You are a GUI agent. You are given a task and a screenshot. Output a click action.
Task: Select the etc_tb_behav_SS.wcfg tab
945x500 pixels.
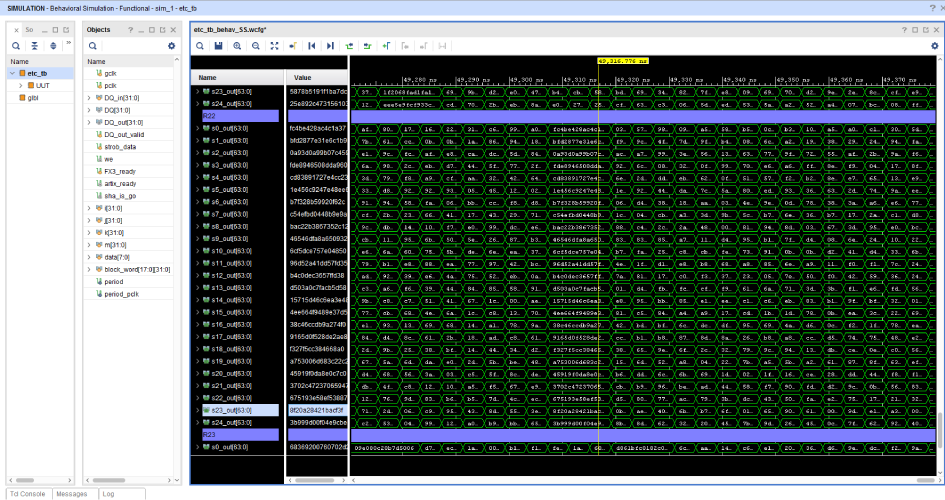[230, 30]
